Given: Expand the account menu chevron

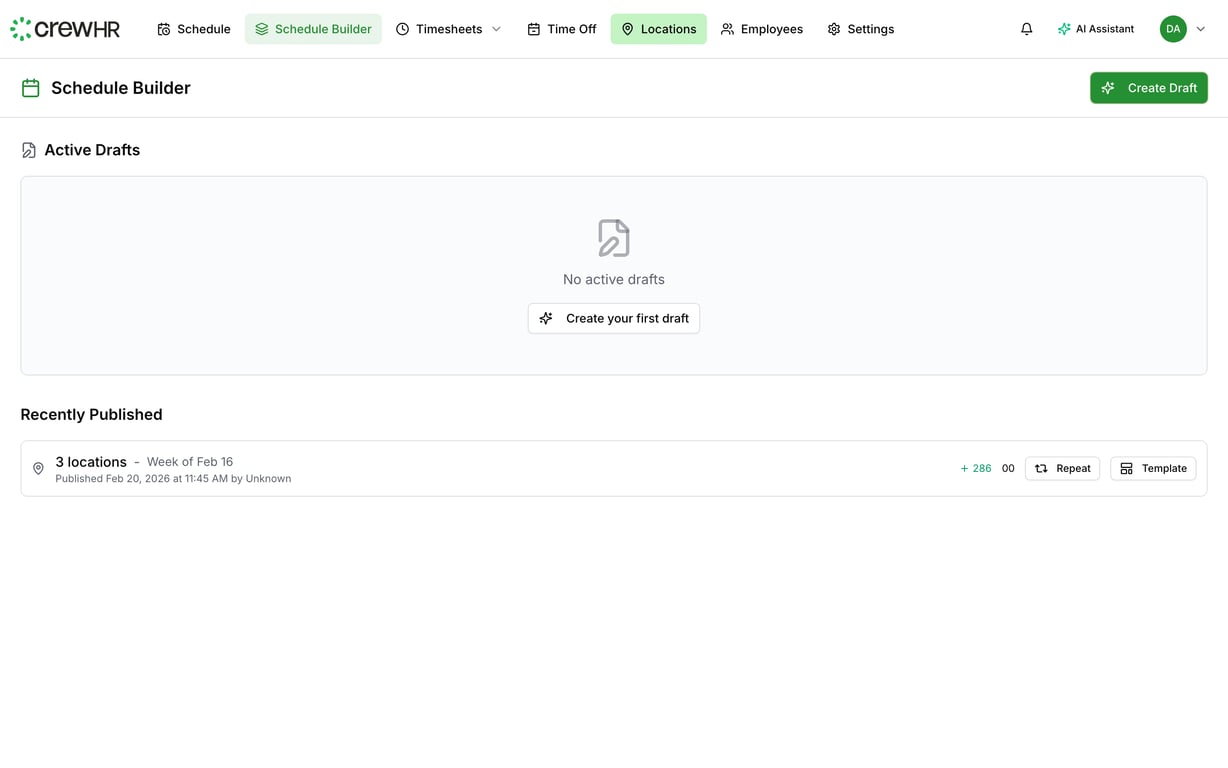Looking at the screenshot, I should pos(1201,29).
